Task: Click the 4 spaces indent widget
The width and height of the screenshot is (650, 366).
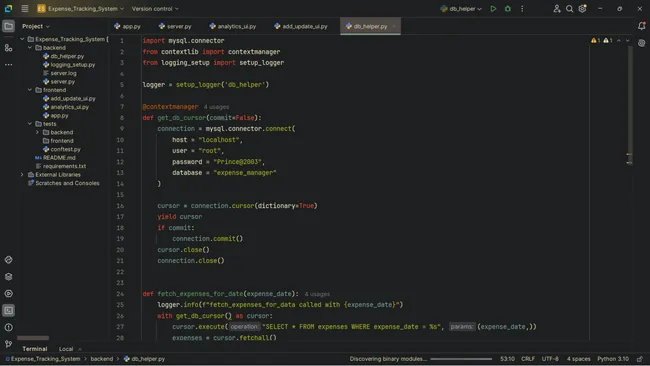Action: pos(578,359)
